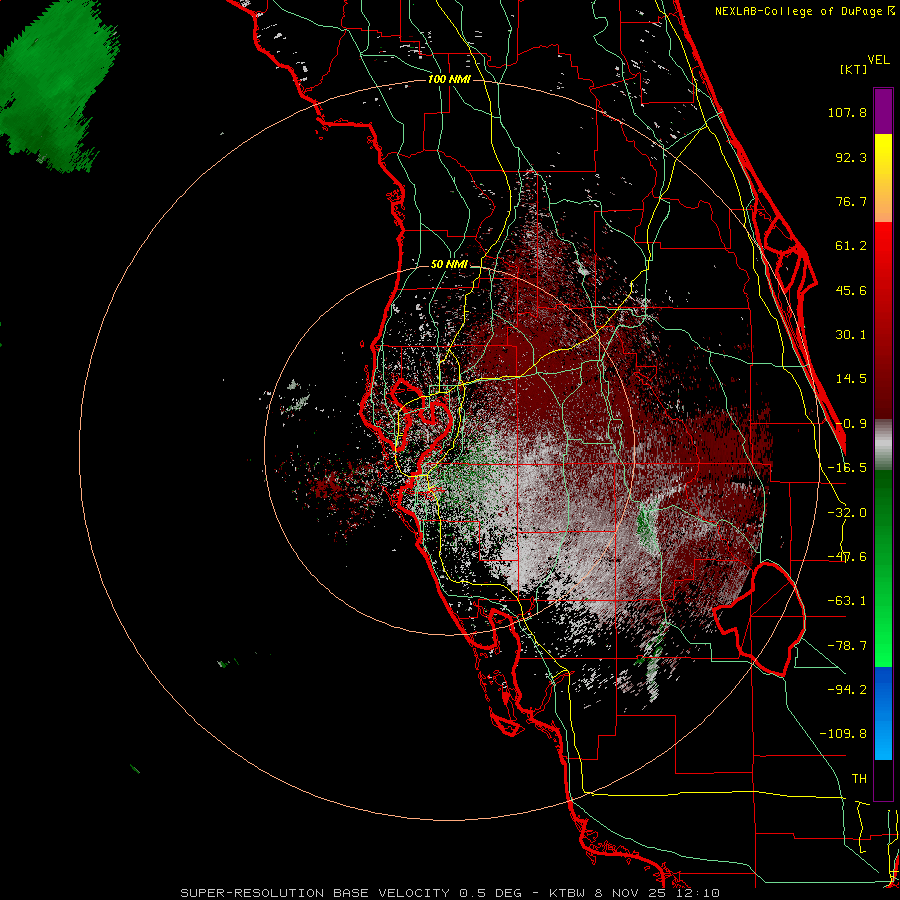Click the -78.7 velocity scale value
This screenshot has height=900, width=900.
tap(847, 646)
